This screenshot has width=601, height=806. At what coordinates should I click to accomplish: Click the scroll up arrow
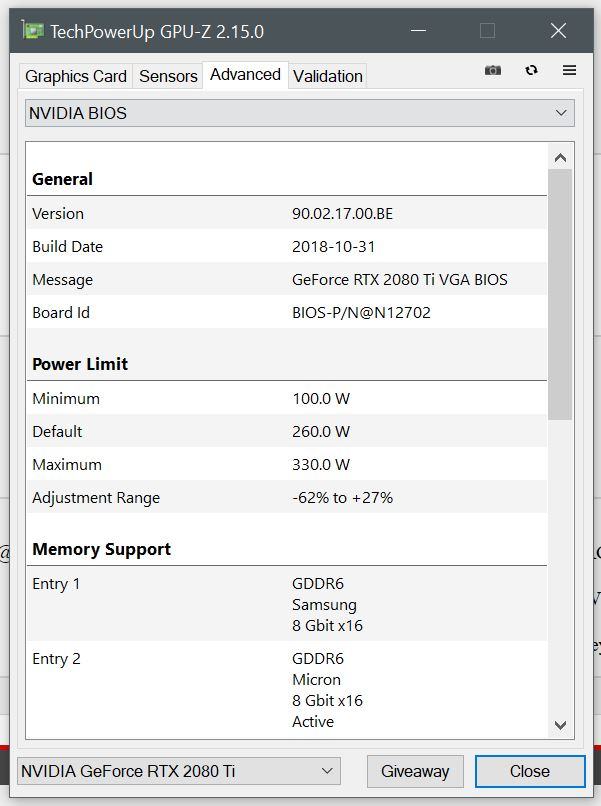click(560, 157)
